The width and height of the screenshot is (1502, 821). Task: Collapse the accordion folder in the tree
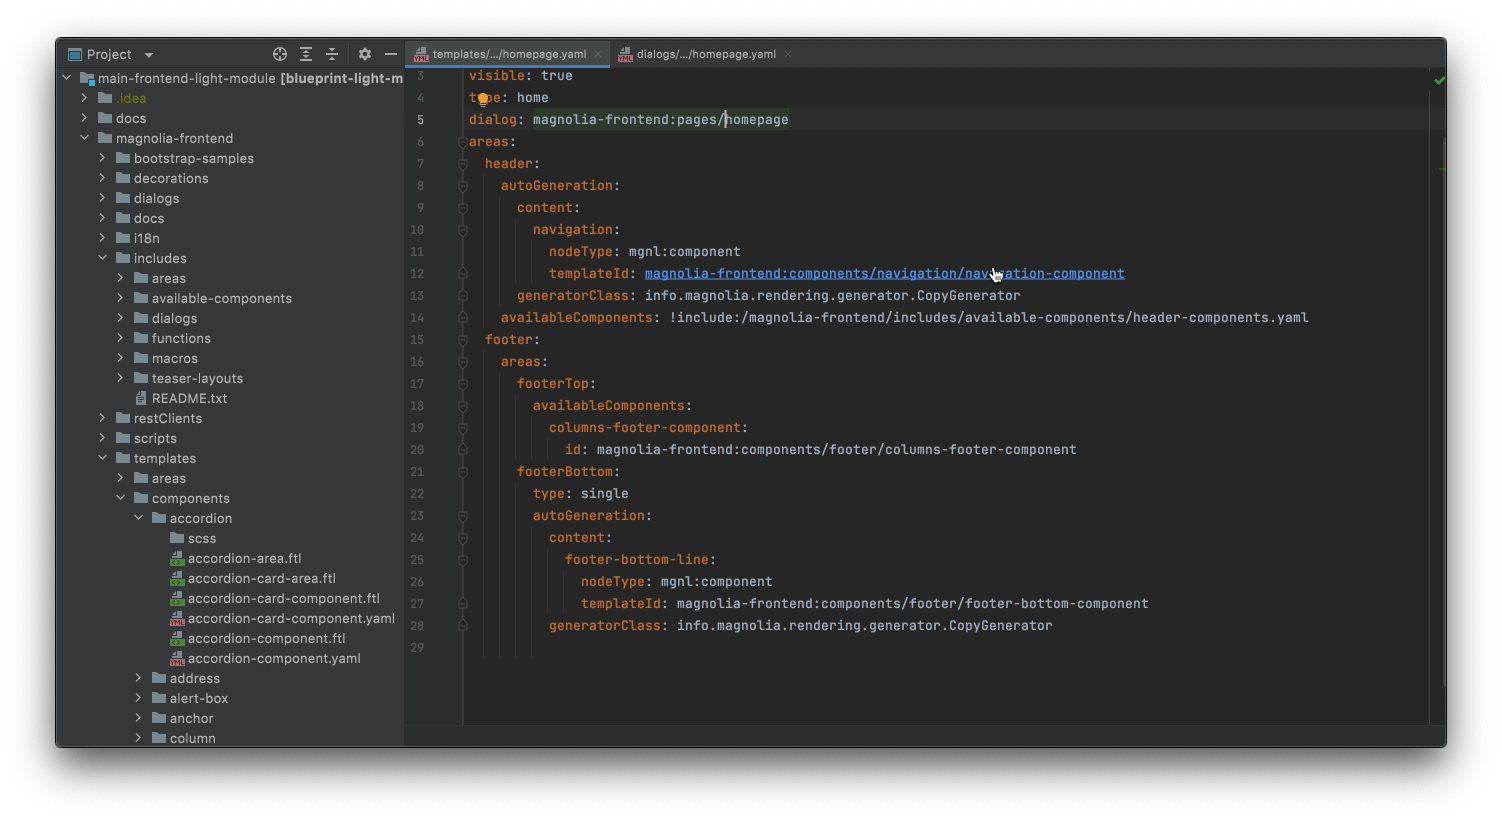[x=139, y=518]
